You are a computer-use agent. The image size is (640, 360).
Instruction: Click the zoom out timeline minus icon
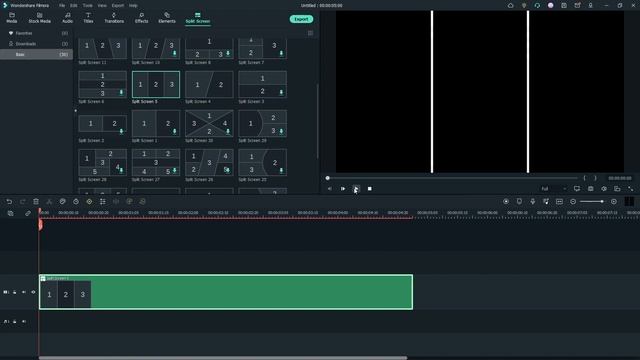click(x=573, y=202)
